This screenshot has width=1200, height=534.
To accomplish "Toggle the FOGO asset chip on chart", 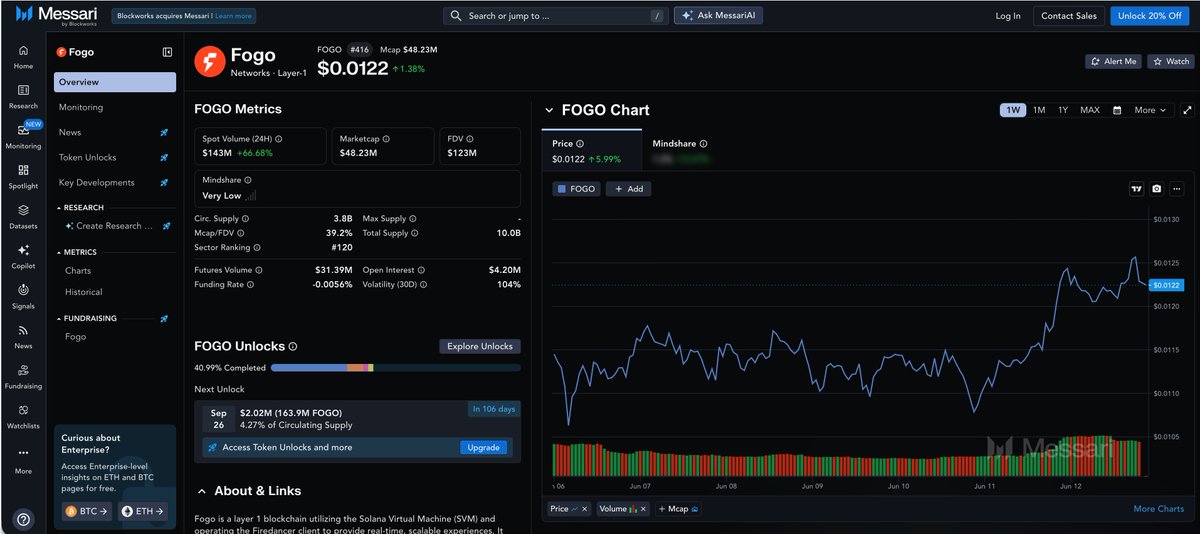I will point(577,188).
